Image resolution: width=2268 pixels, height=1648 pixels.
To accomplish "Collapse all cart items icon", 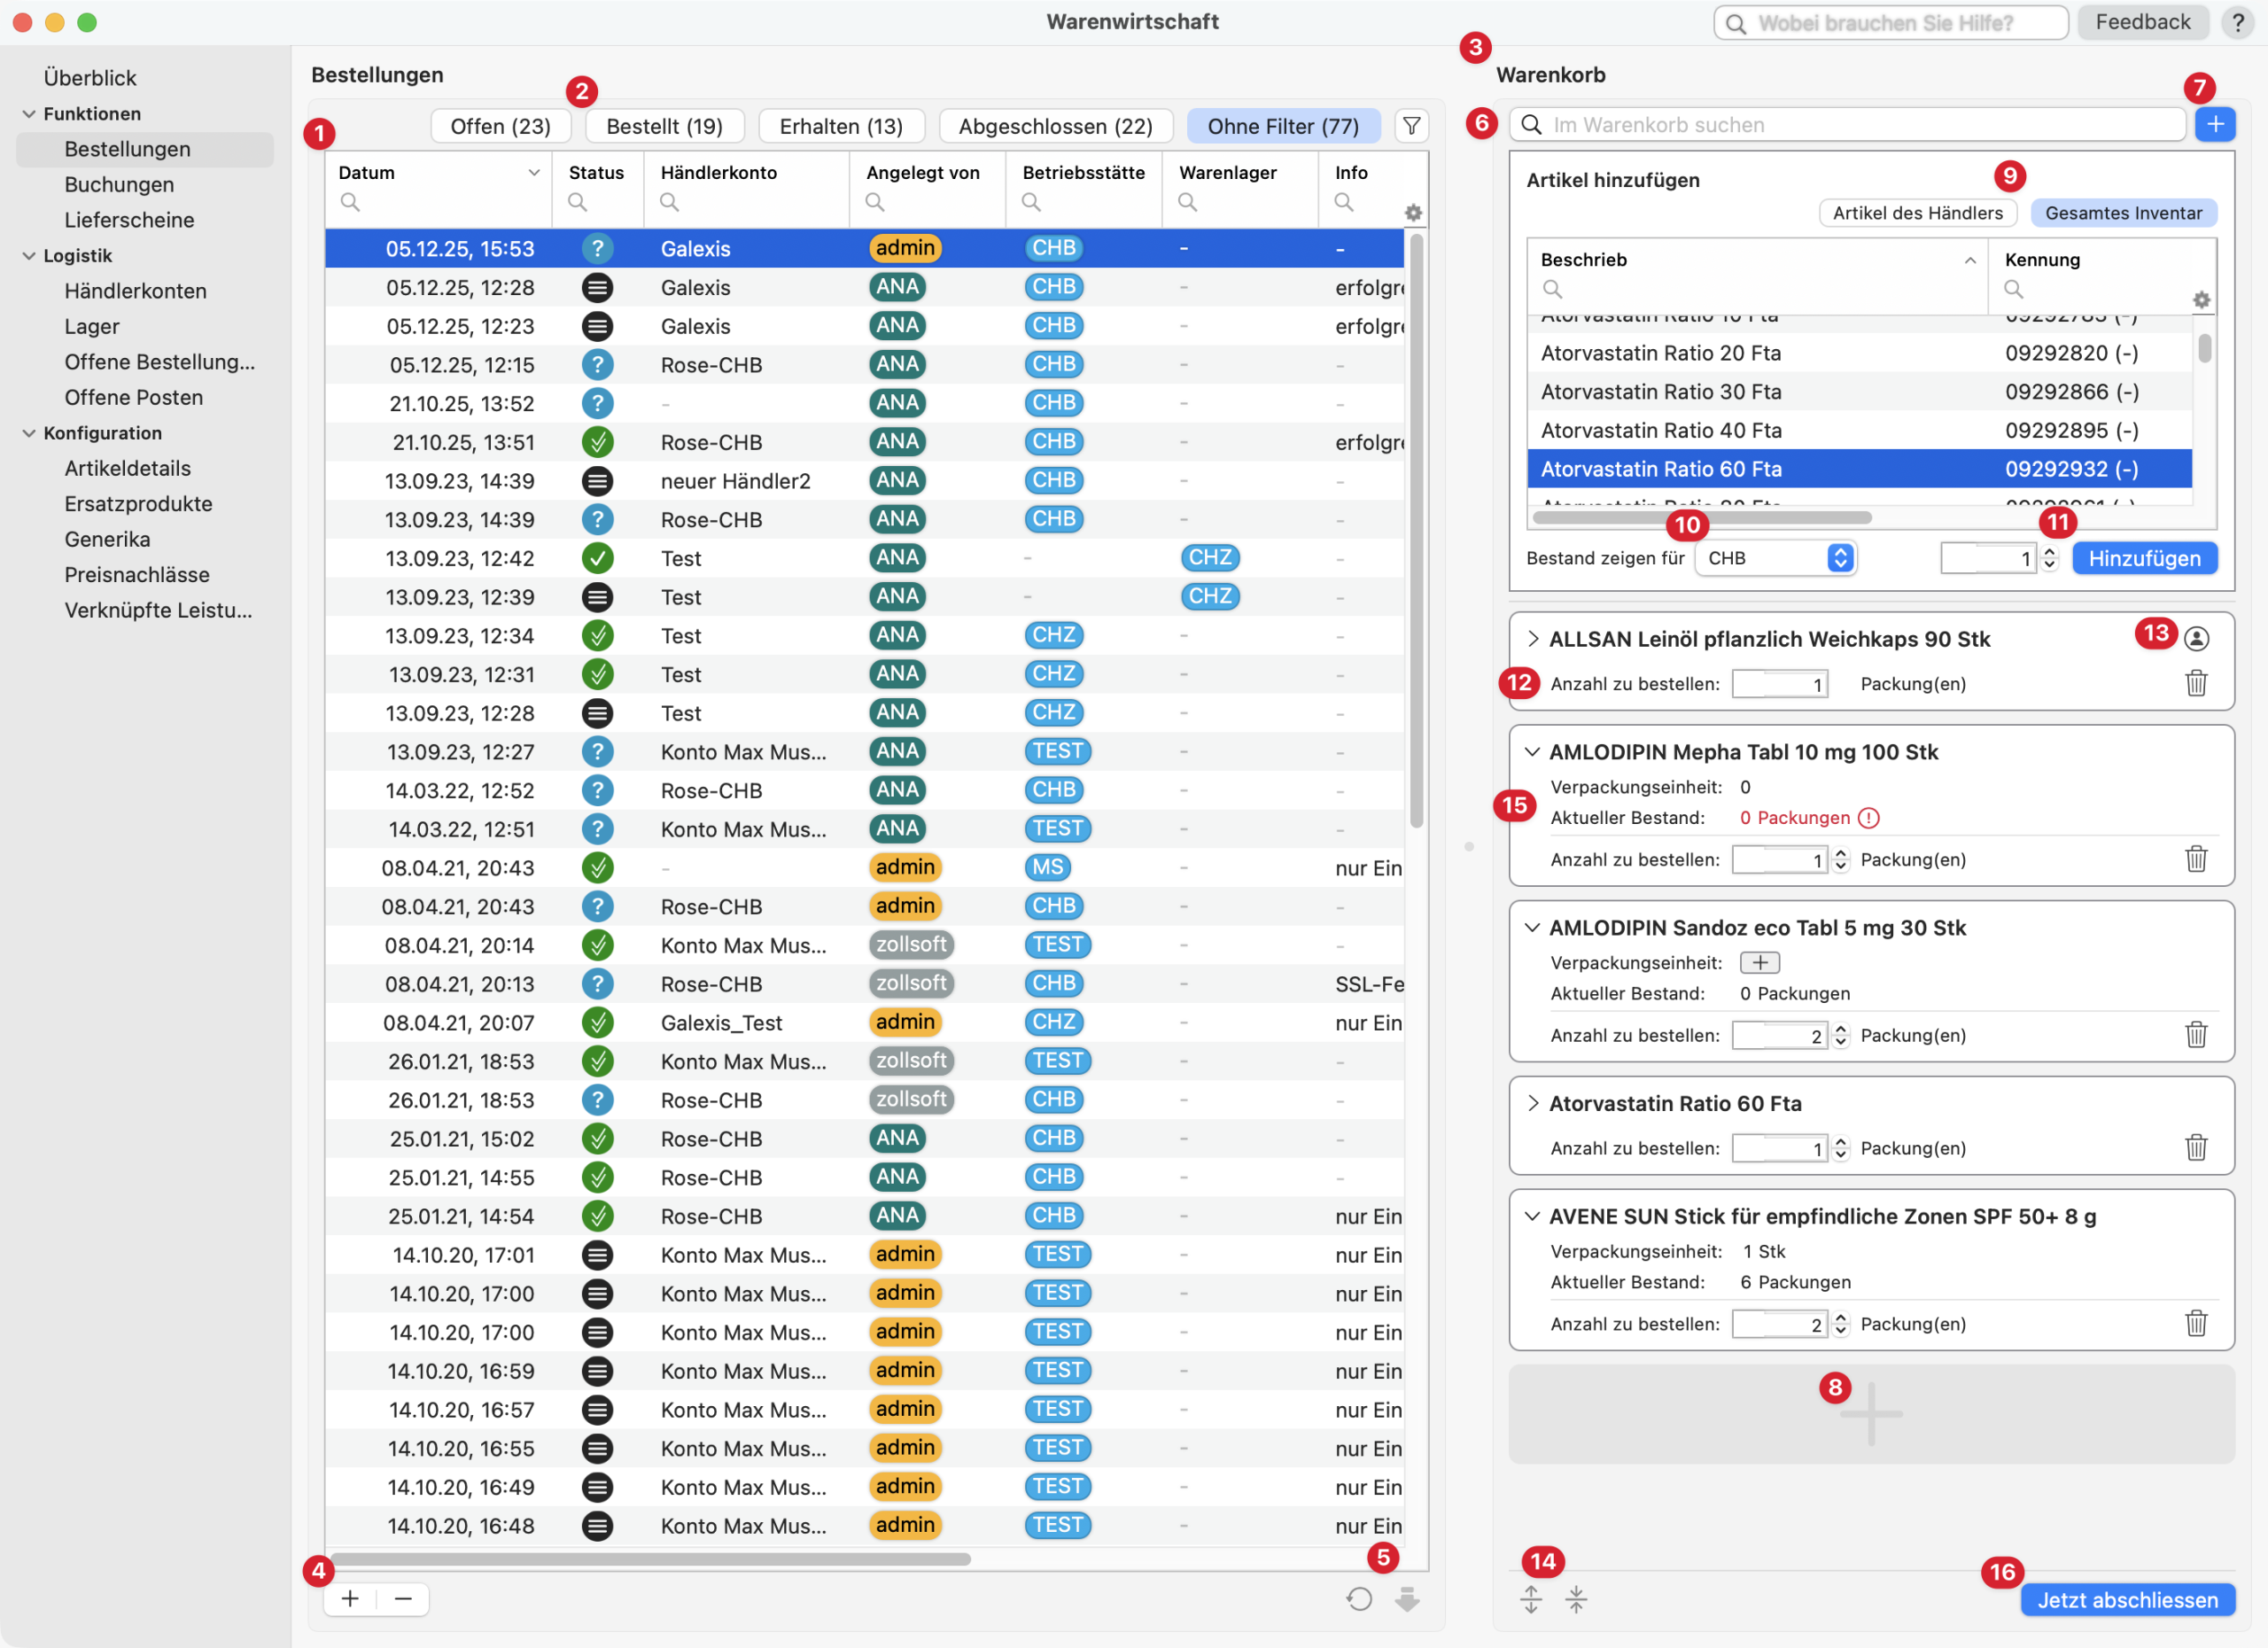I will tap(1575, 1599).
